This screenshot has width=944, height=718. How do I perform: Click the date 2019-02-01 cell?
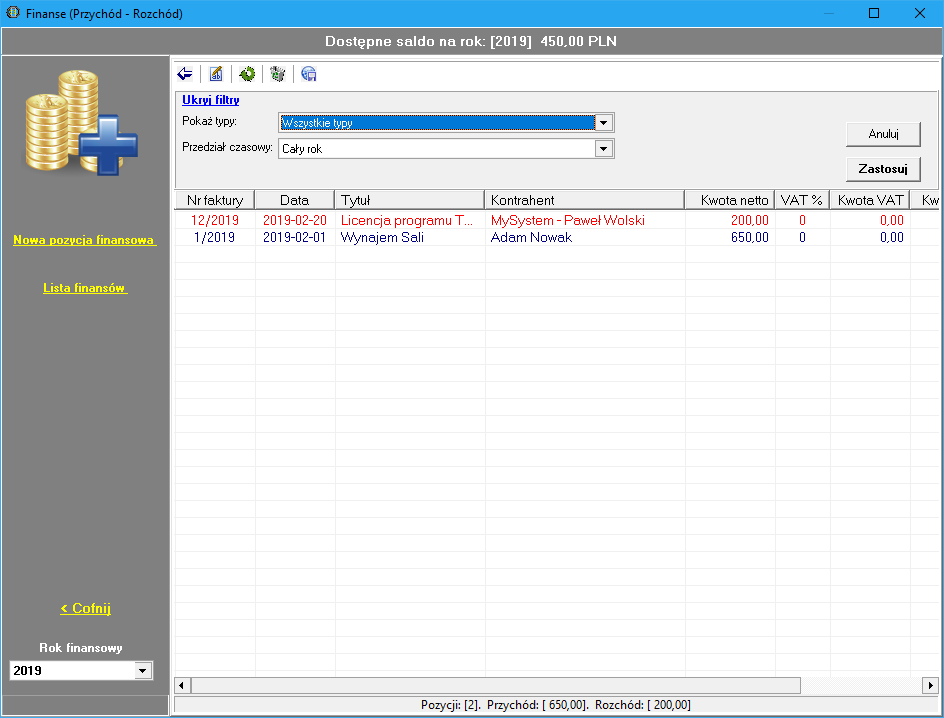click(294, 237)
